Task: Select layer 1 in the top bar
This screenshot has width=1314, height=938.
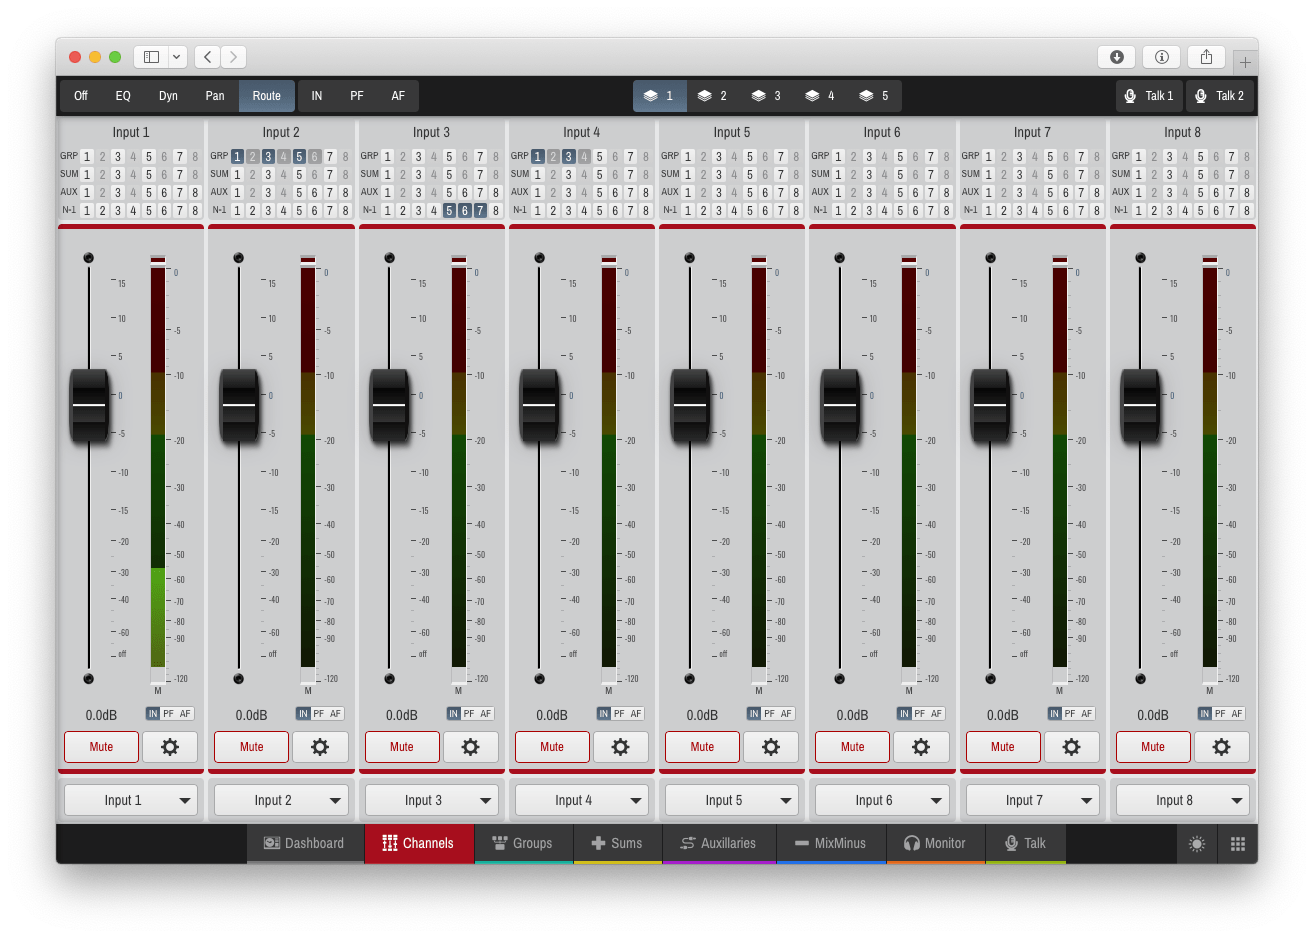Action: click(x=660, y=96)
